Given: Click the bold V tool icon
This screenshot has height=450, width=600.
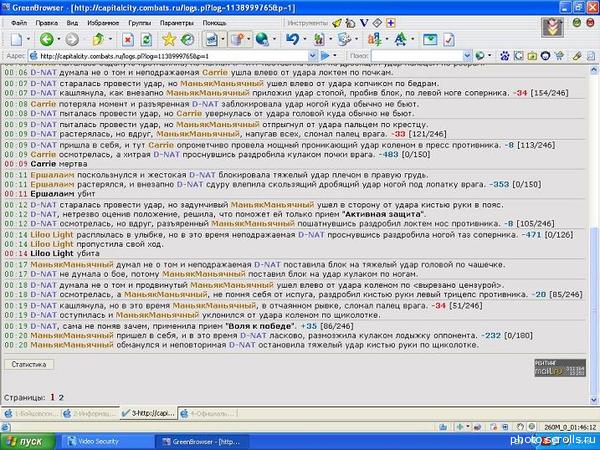Looking at the screenshot, I should click(364, 23).
